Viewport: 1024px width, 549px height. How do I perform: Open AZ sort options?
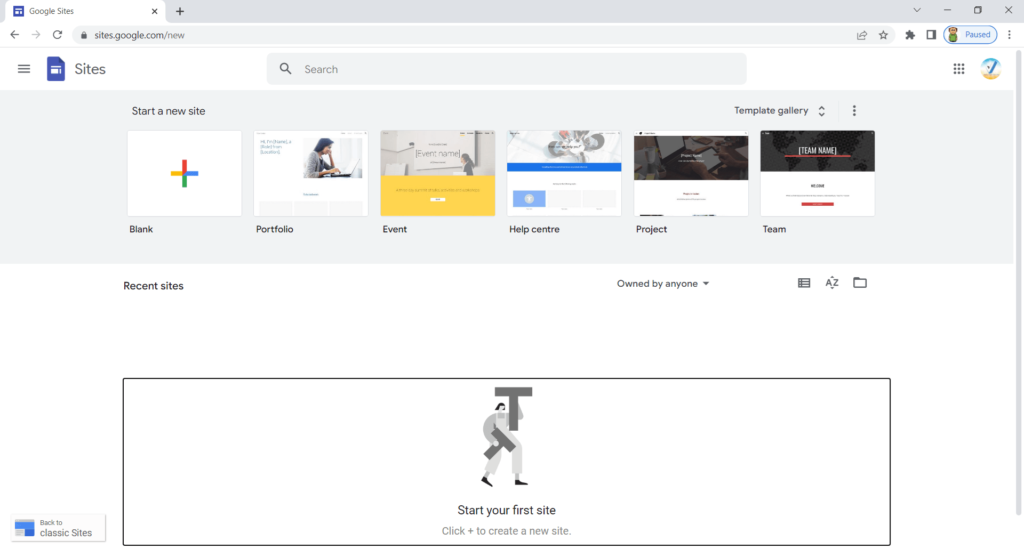(832, 283)
